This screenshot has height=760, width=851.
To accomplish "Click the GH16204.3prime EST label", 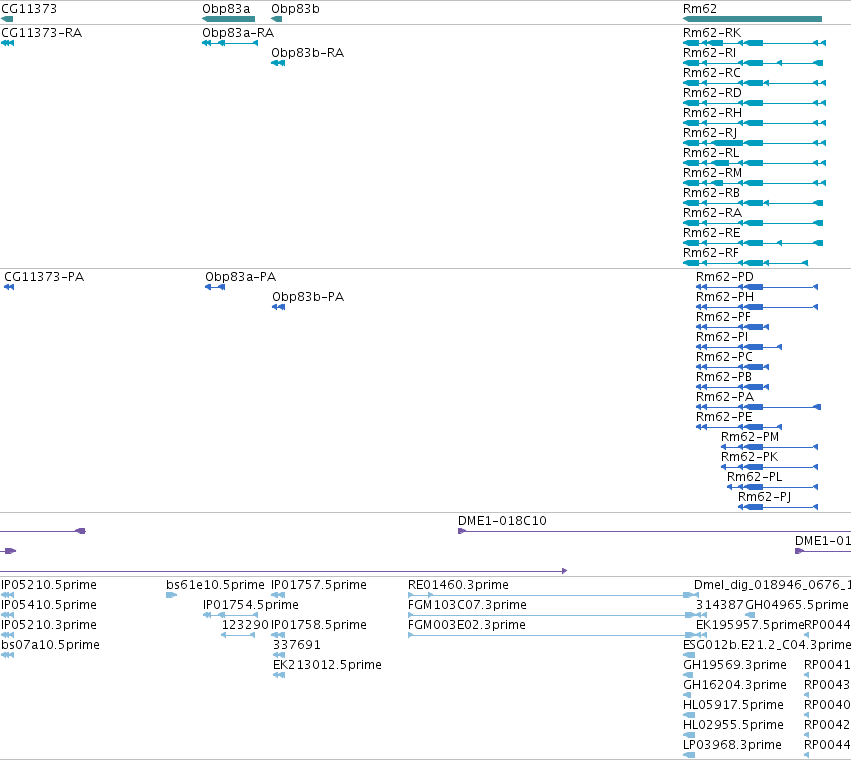I will coord(734,686).
